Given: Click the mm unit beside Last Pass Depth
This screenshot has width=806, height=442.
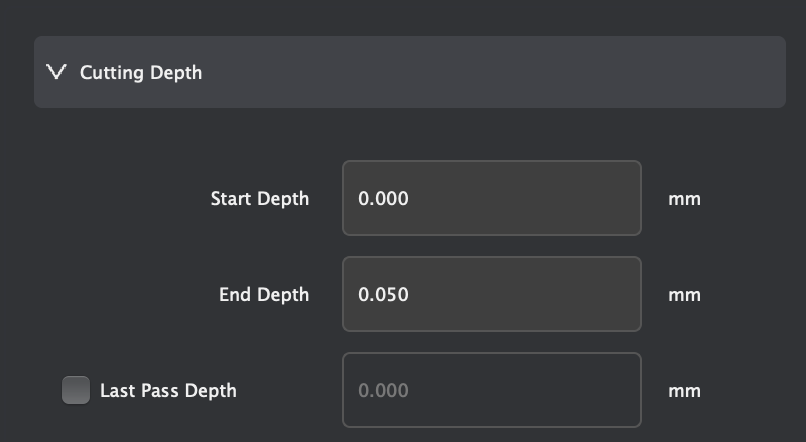Looking at the screenshot, I should [x=684, y=390].
